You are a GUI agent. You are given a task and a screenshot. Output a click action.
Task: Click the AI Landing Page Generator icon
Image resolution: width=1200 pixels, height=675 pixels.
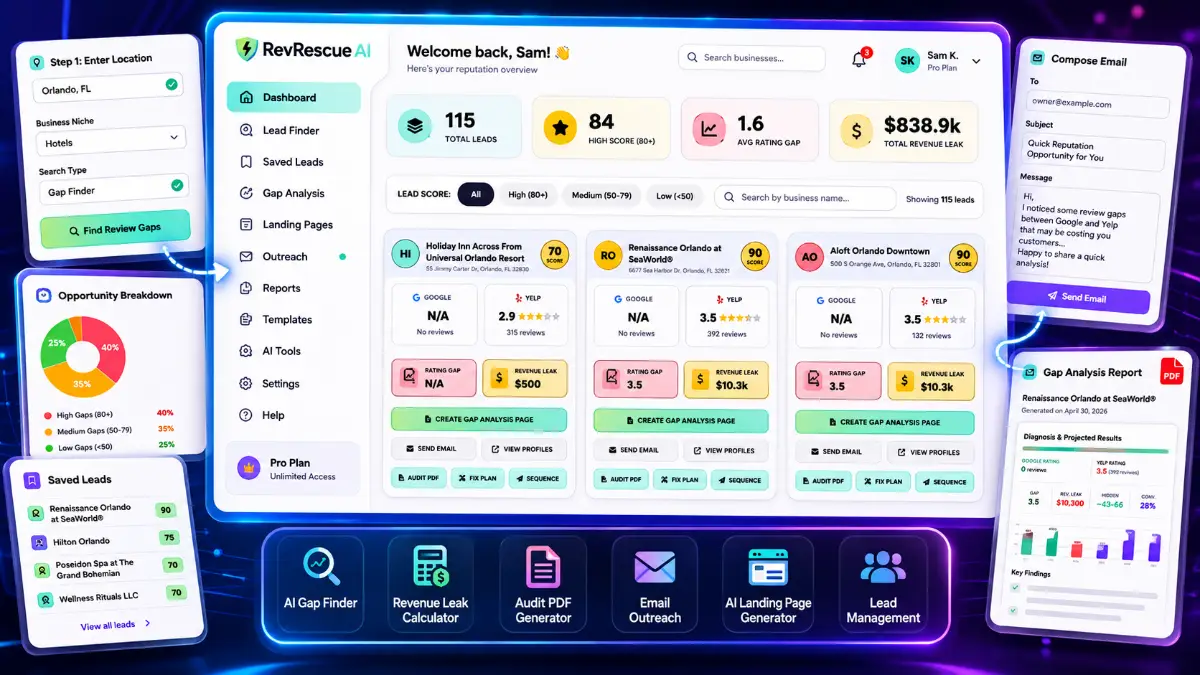pyautogui.click(x=768, y=568)
